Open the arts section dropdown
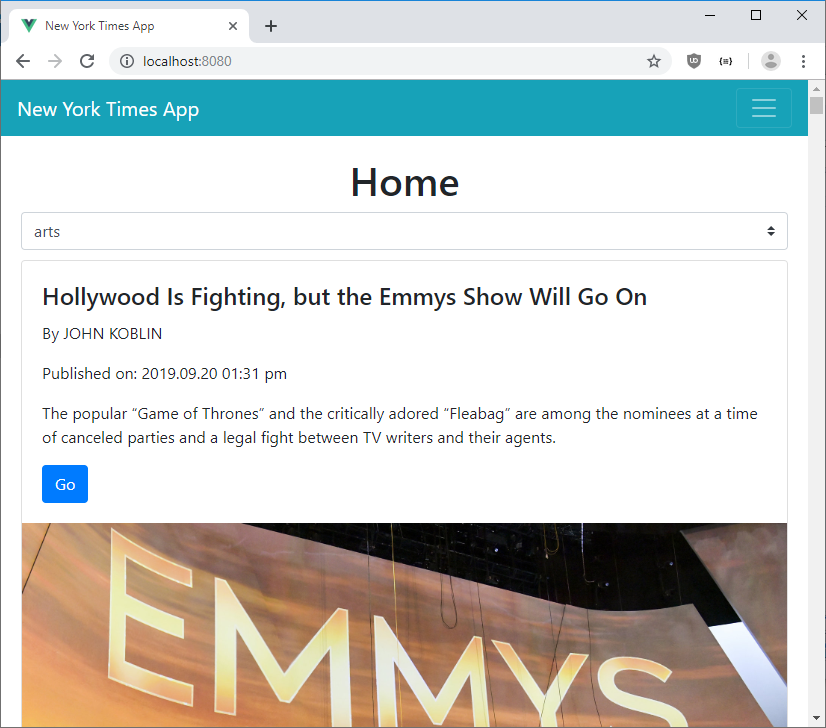 [x=404, y=231]
